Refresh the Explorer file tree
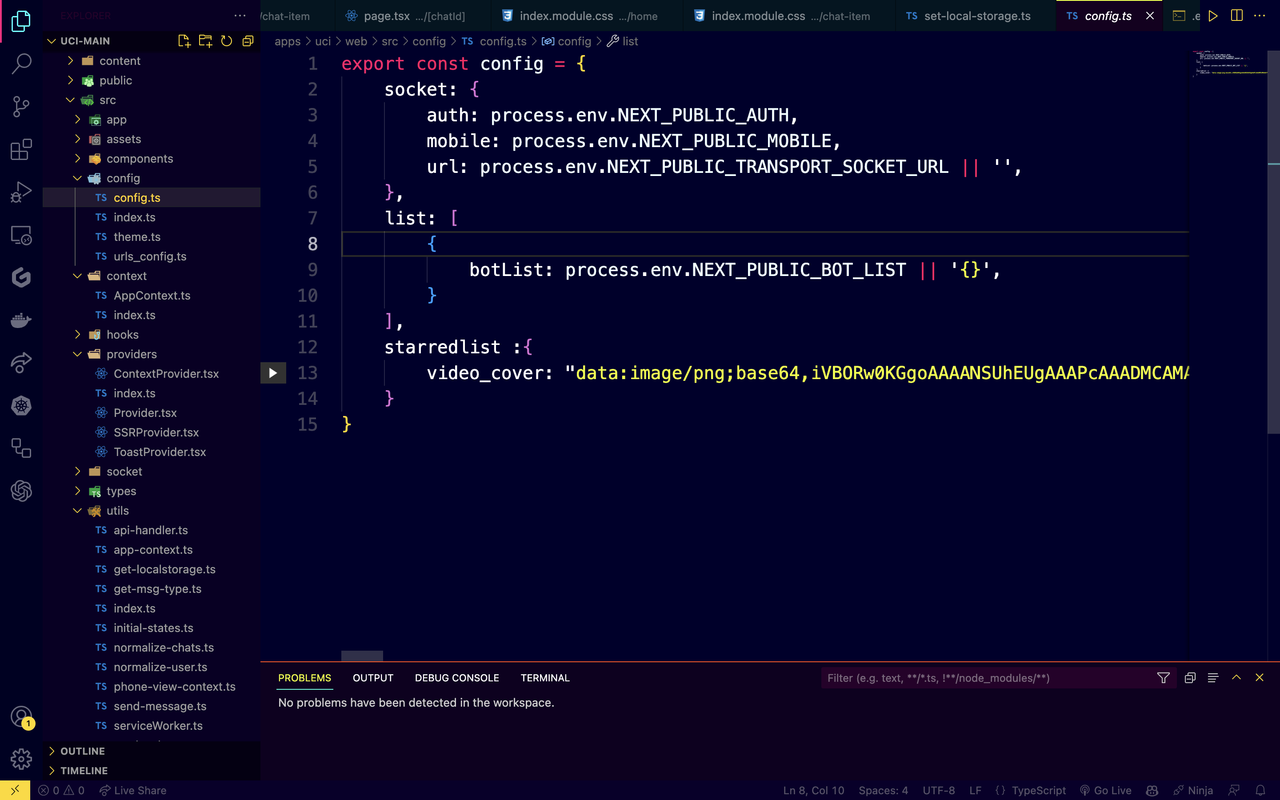1280x800 pixels. (x=226, y=41)
